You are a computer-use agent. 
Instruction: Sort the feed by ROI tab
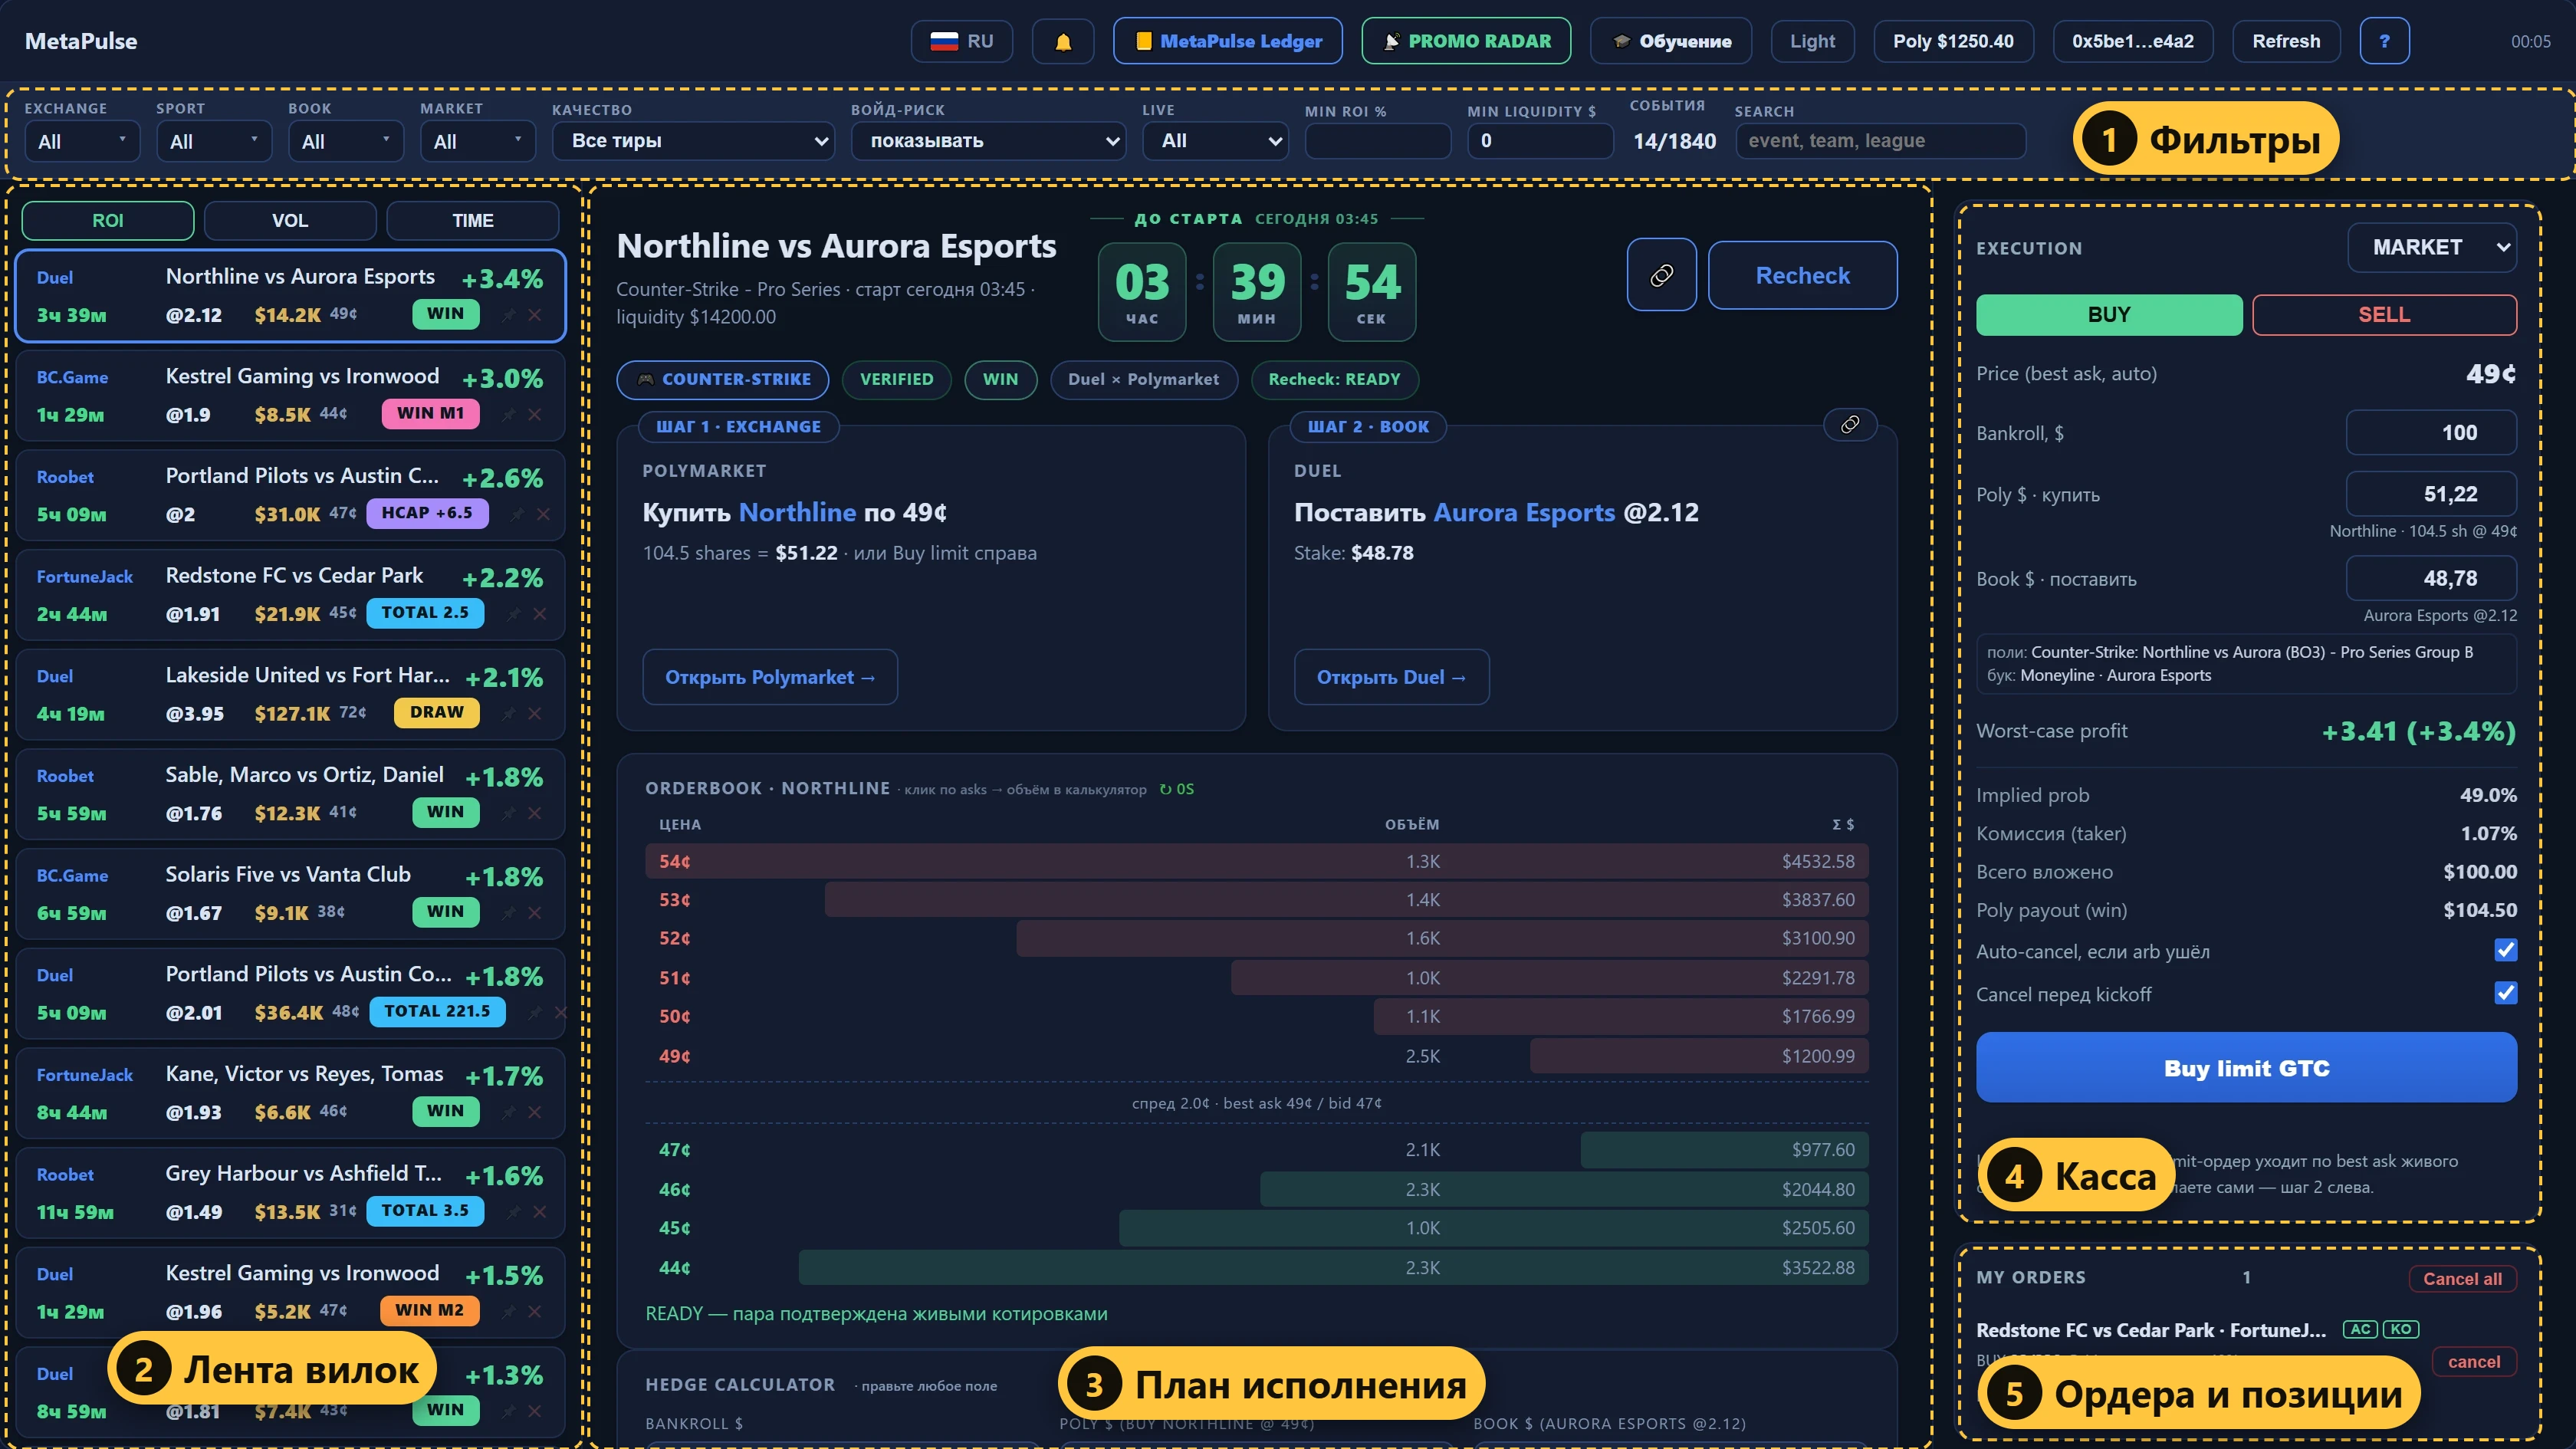(x=108, y=220)
